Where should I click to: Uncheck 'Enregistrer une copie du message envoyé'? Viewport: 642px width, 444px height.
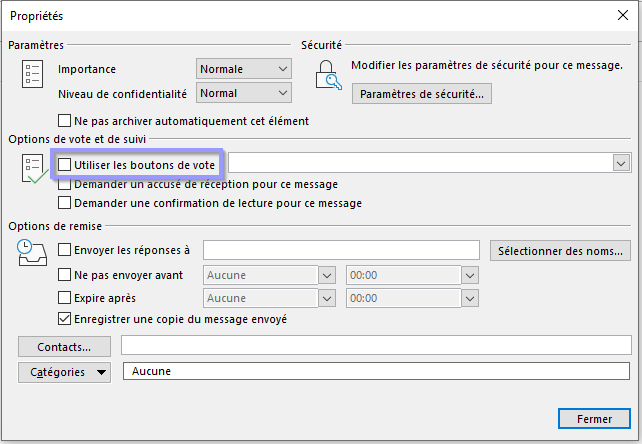(x=64, y=319)
